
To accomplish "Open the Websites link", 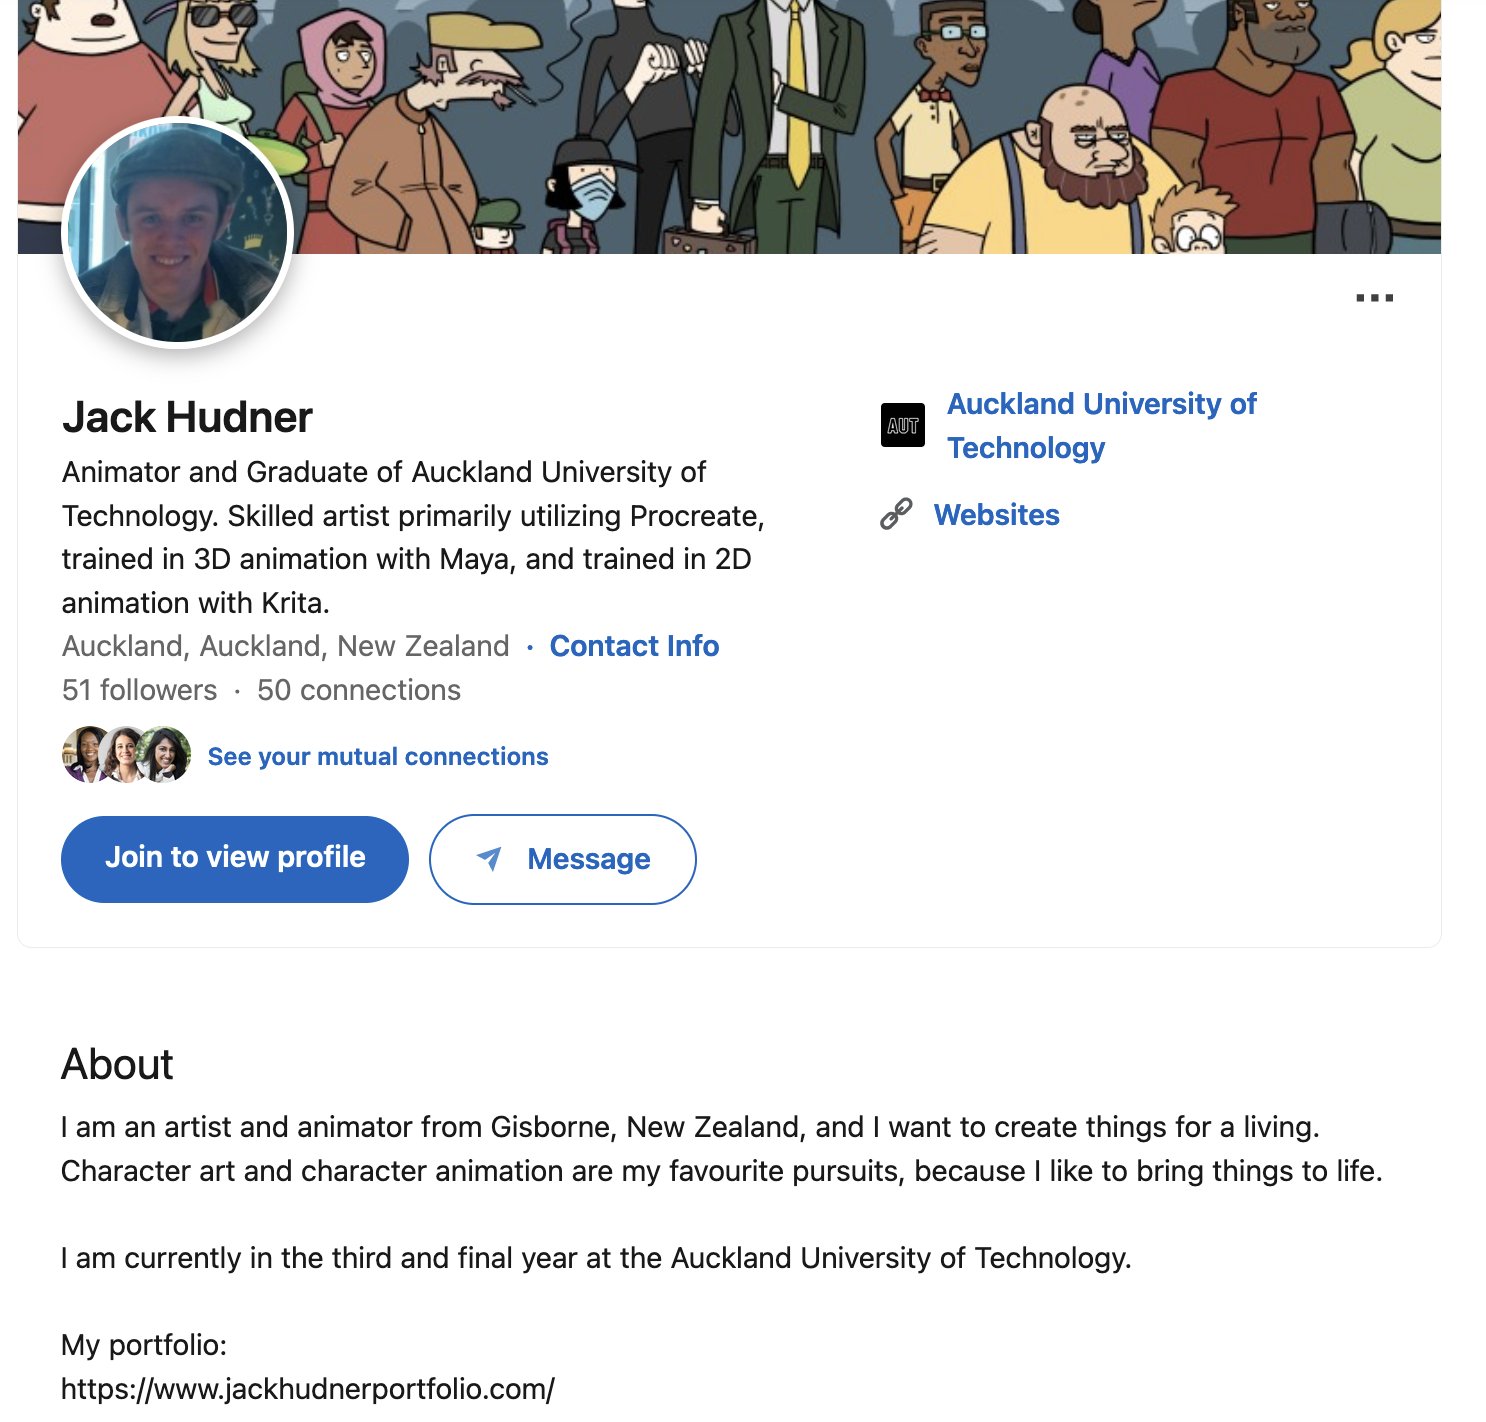I will [996, 514].
